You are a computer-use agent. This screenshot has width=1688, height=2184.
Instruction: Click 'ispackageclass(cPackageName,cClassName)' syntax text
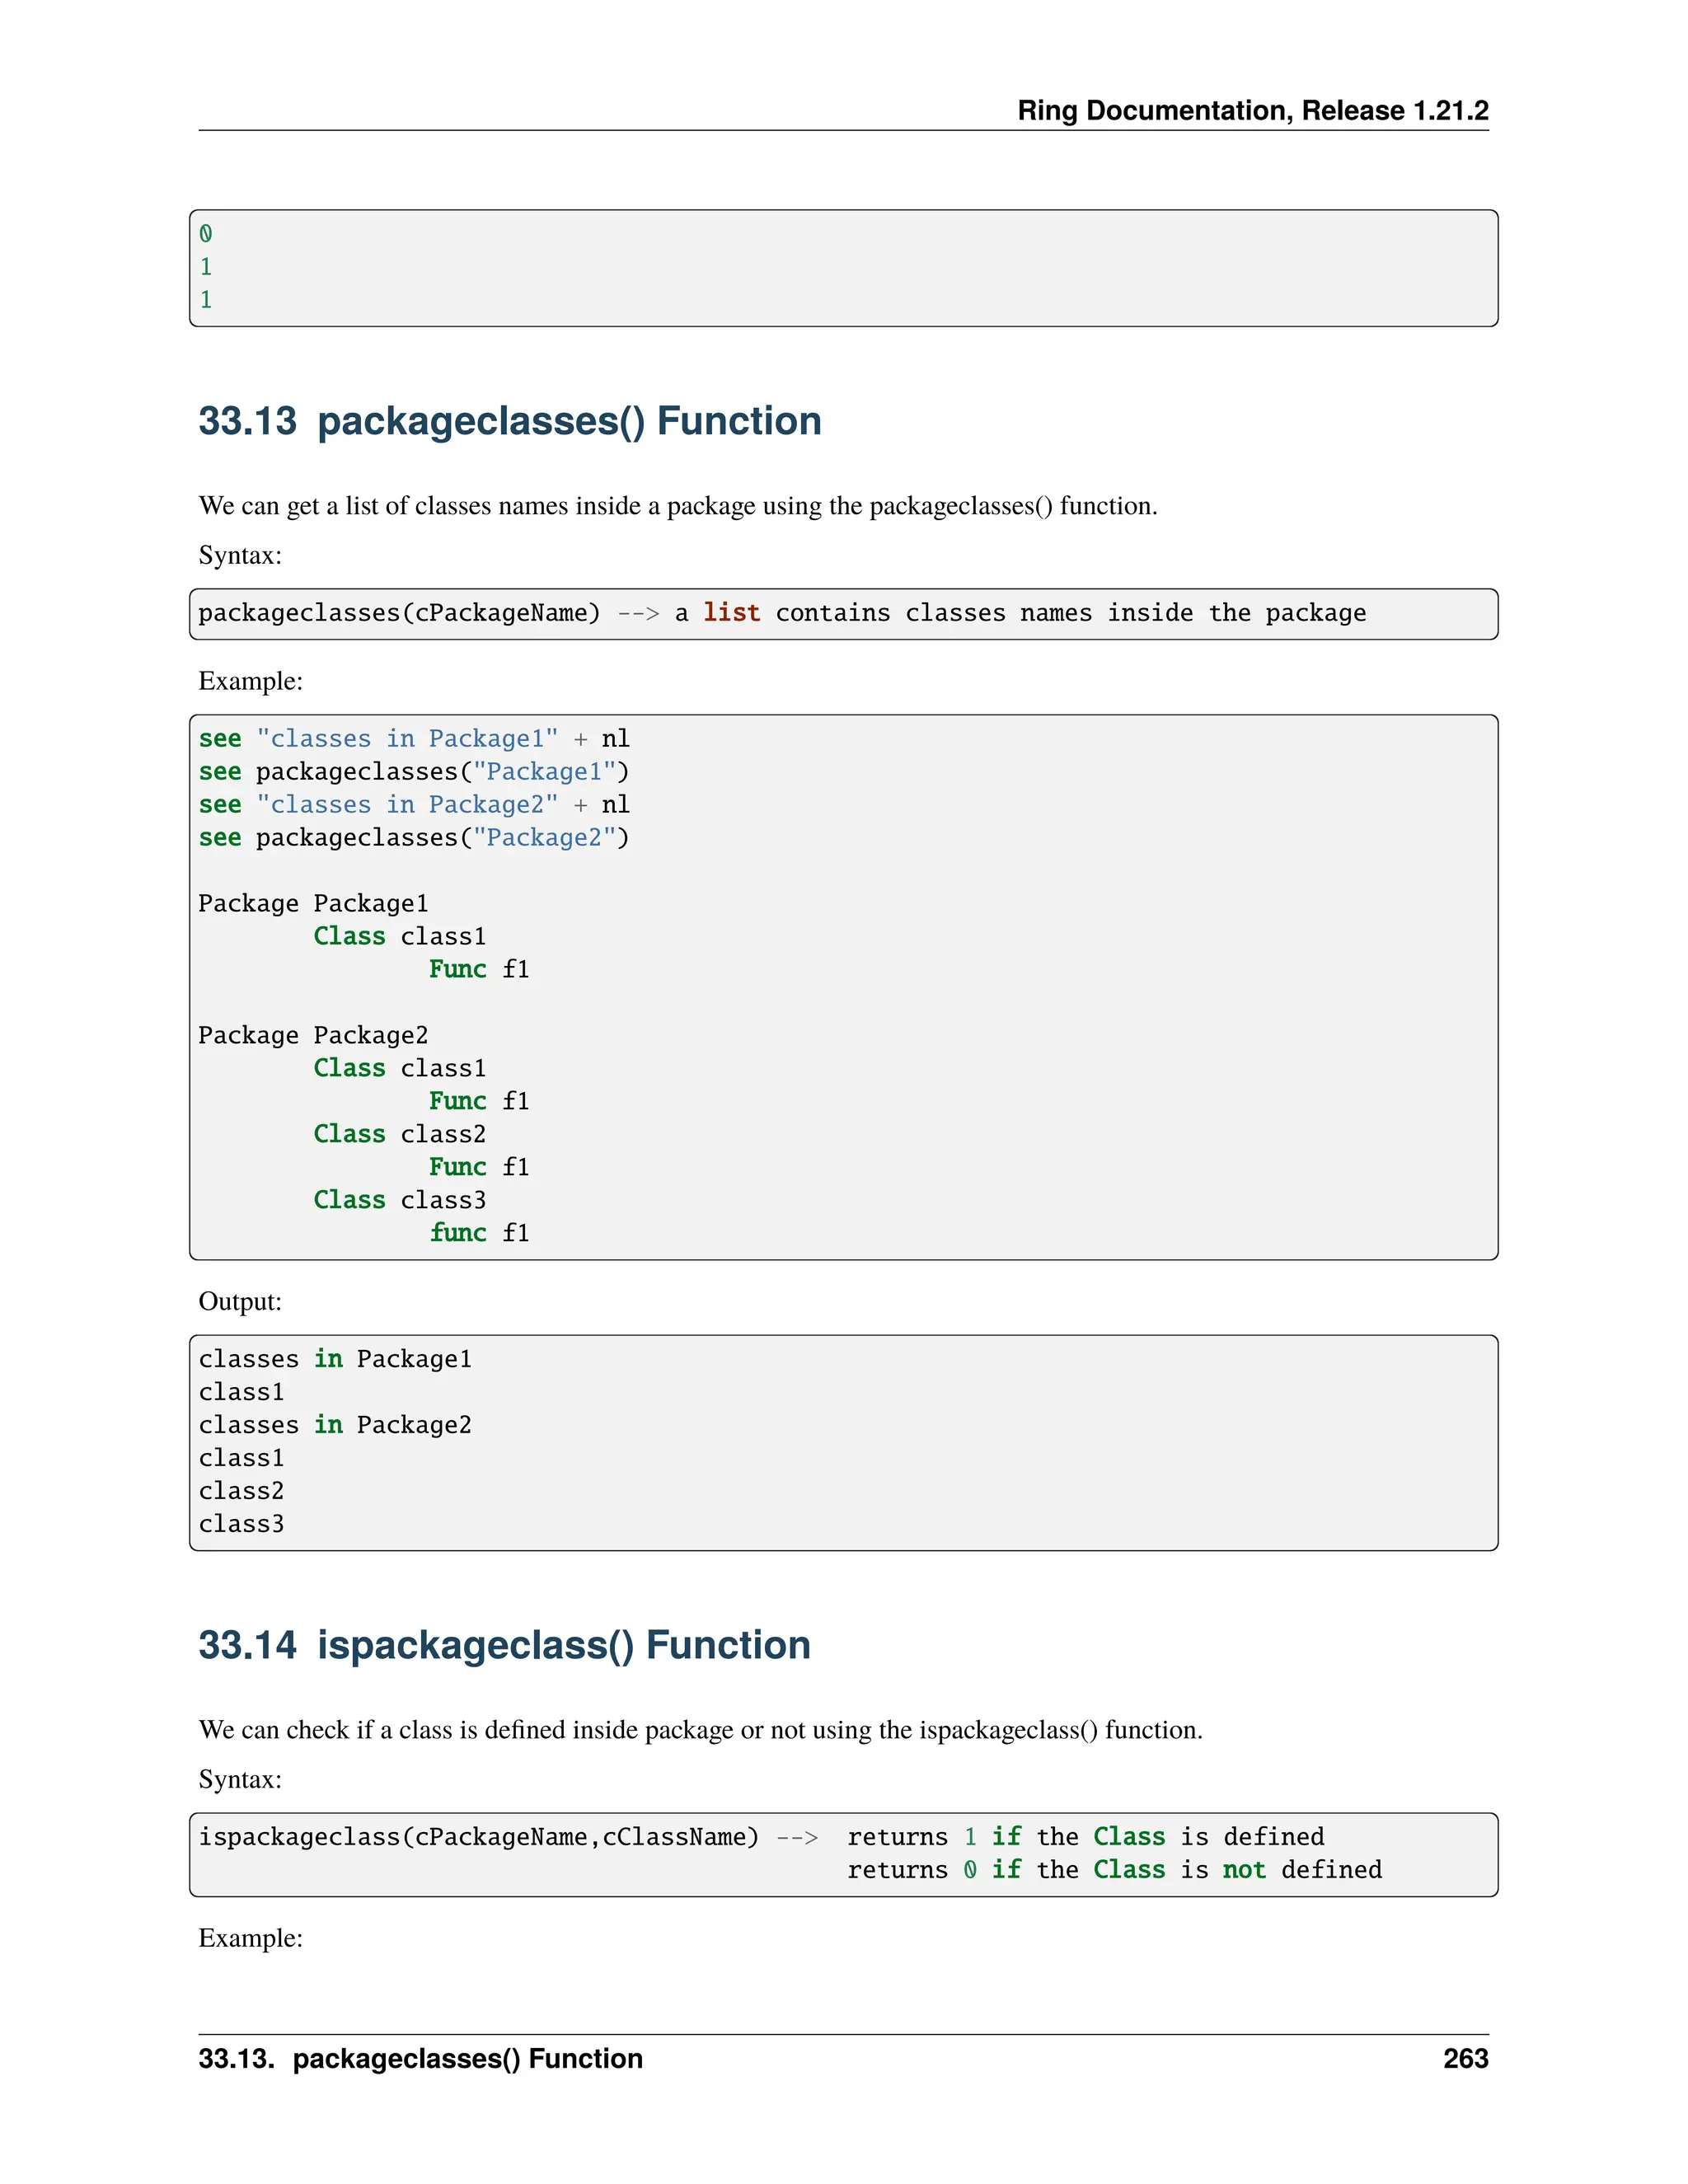click(x=478, y=1837)
